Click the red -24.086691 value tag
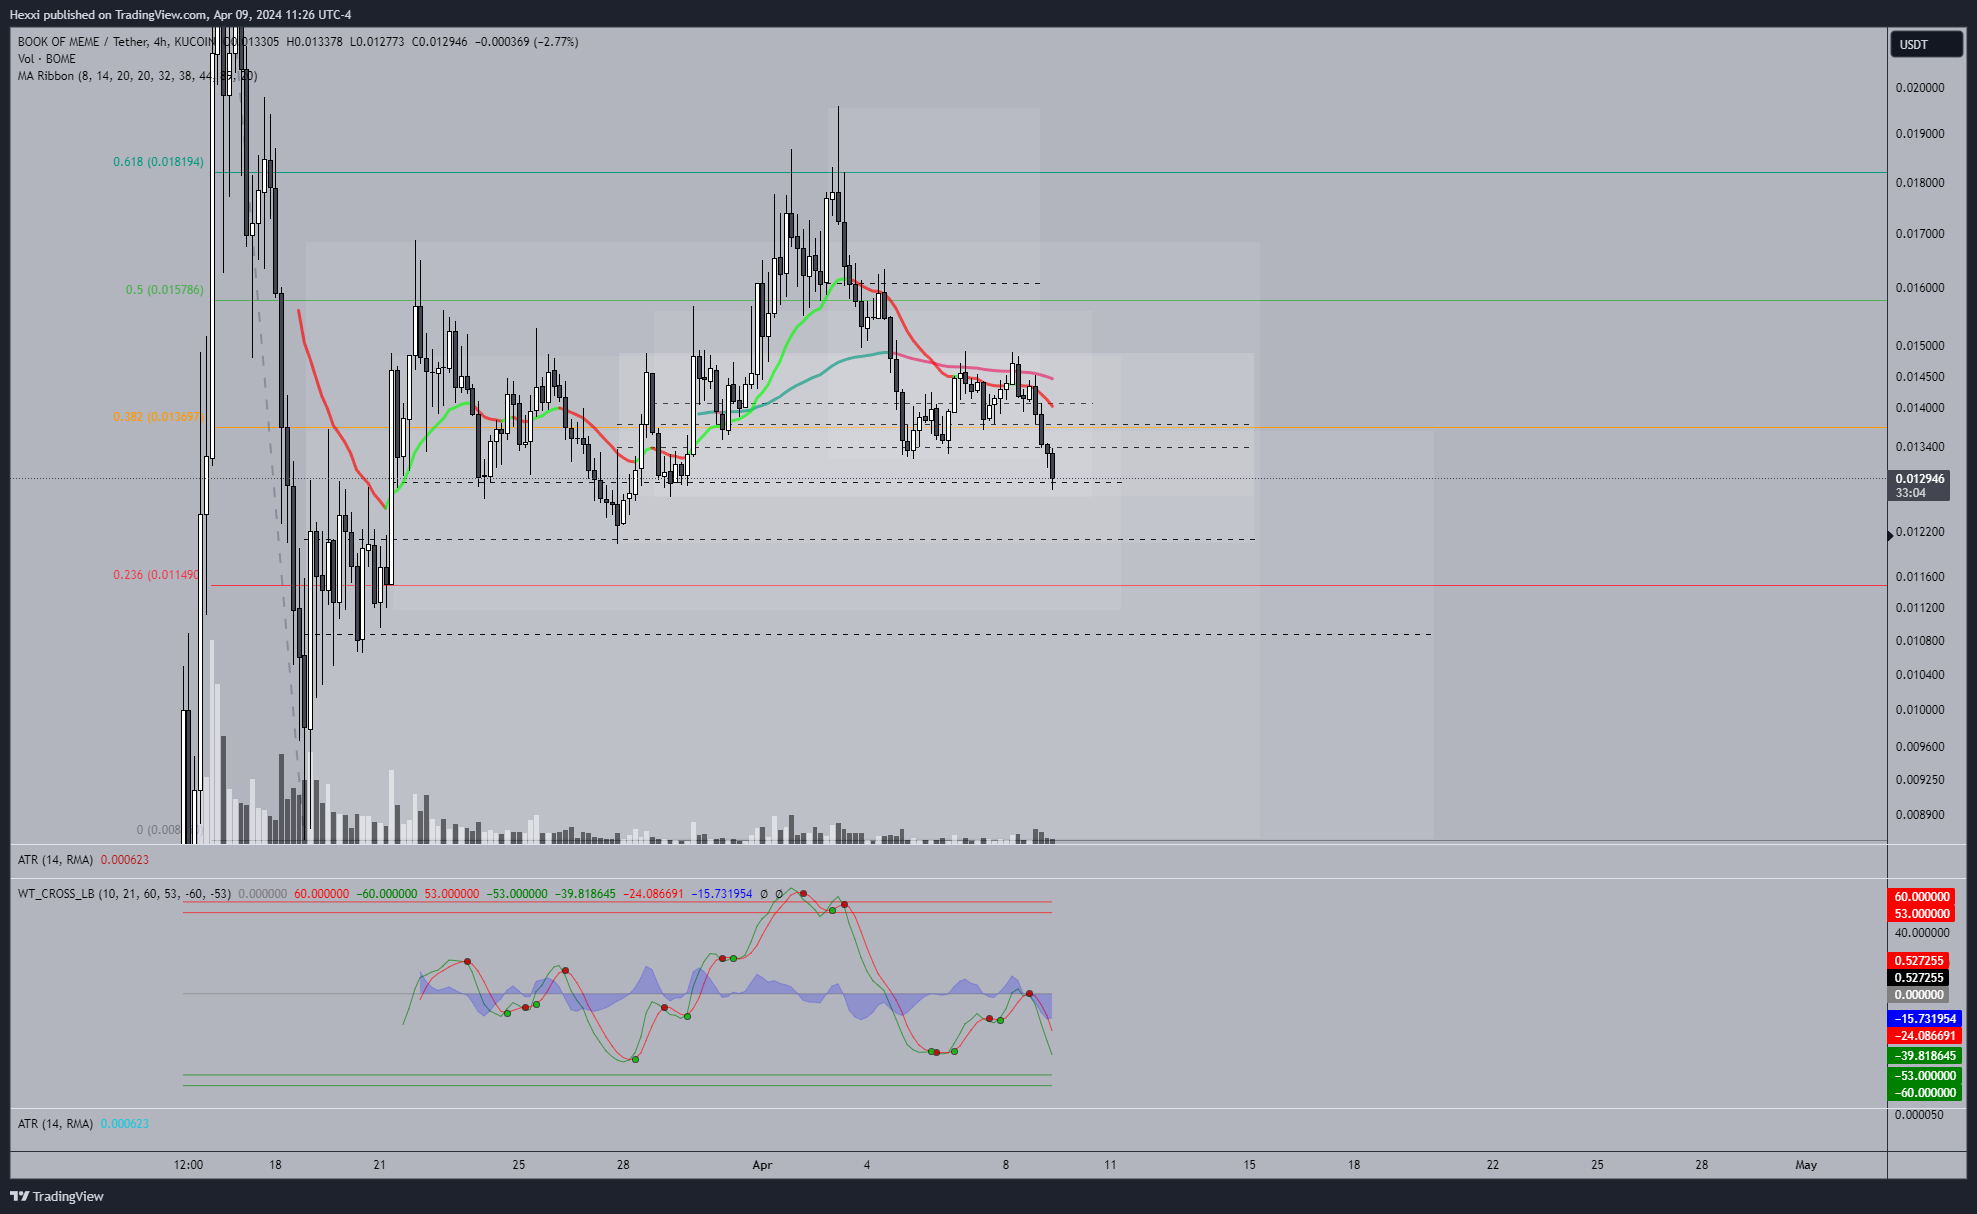 pos(1925,1036)
